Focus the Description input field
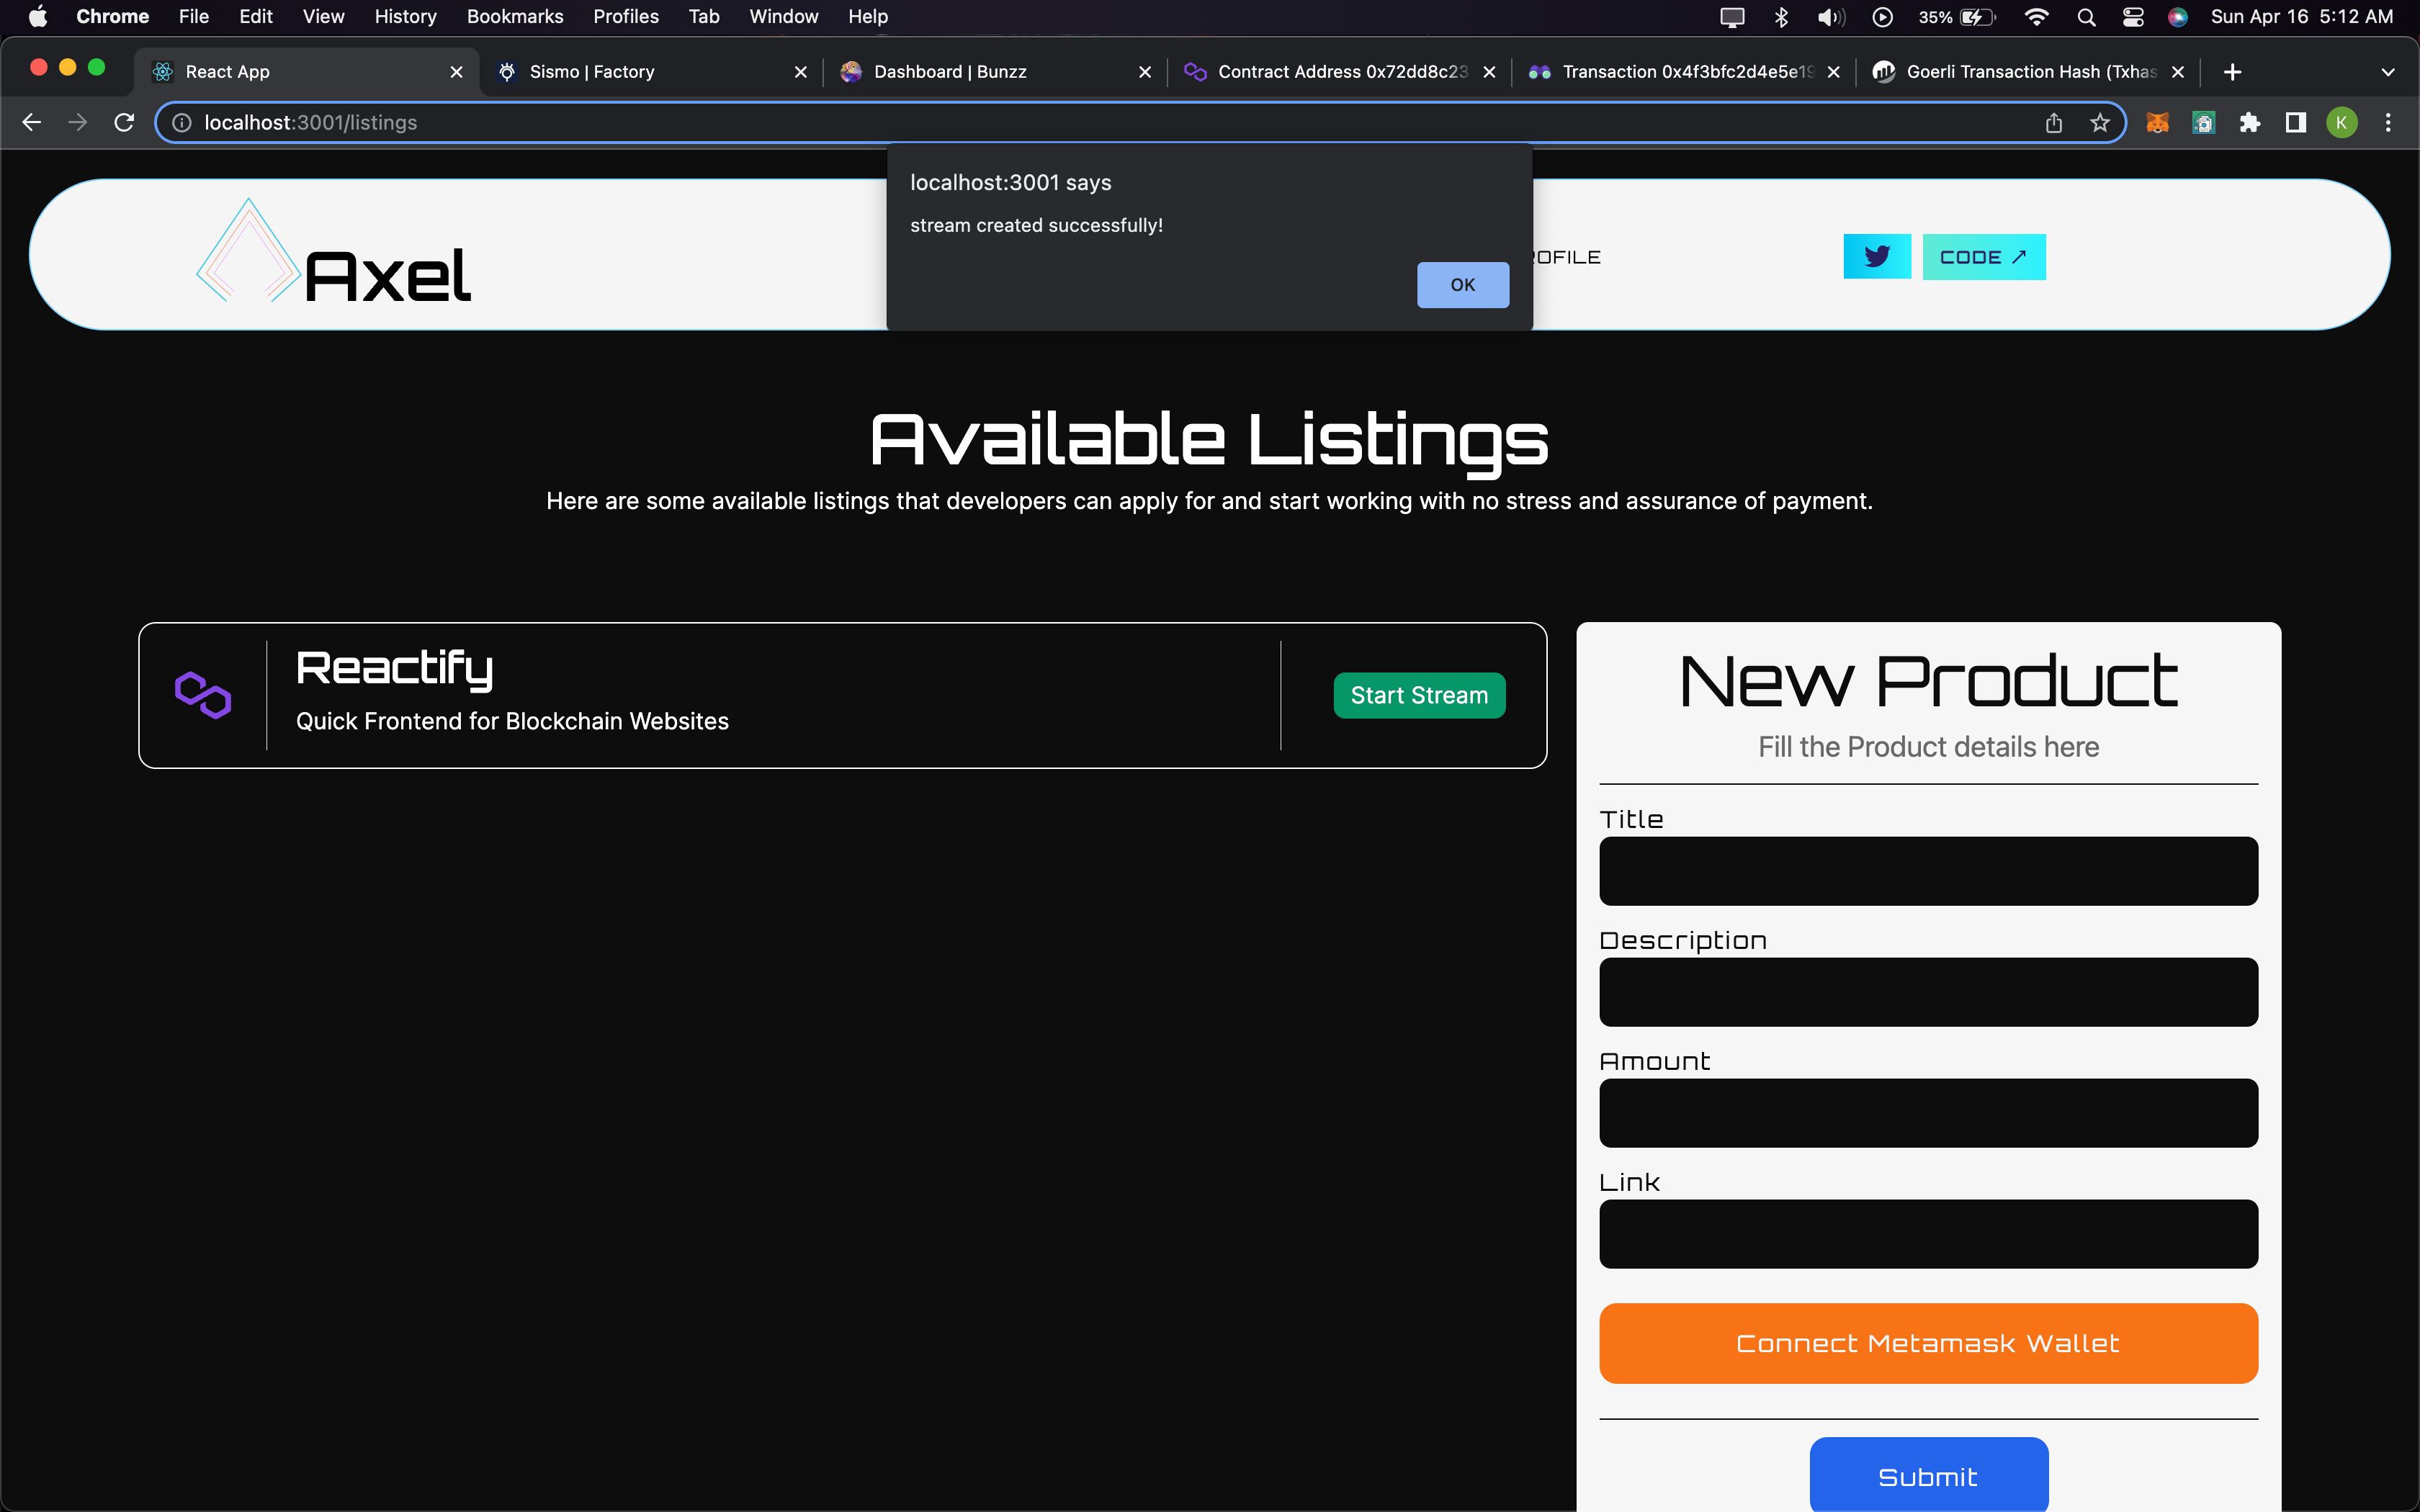Image resolution: width=2420 pixels, height=1512 pixels. 1928,992
